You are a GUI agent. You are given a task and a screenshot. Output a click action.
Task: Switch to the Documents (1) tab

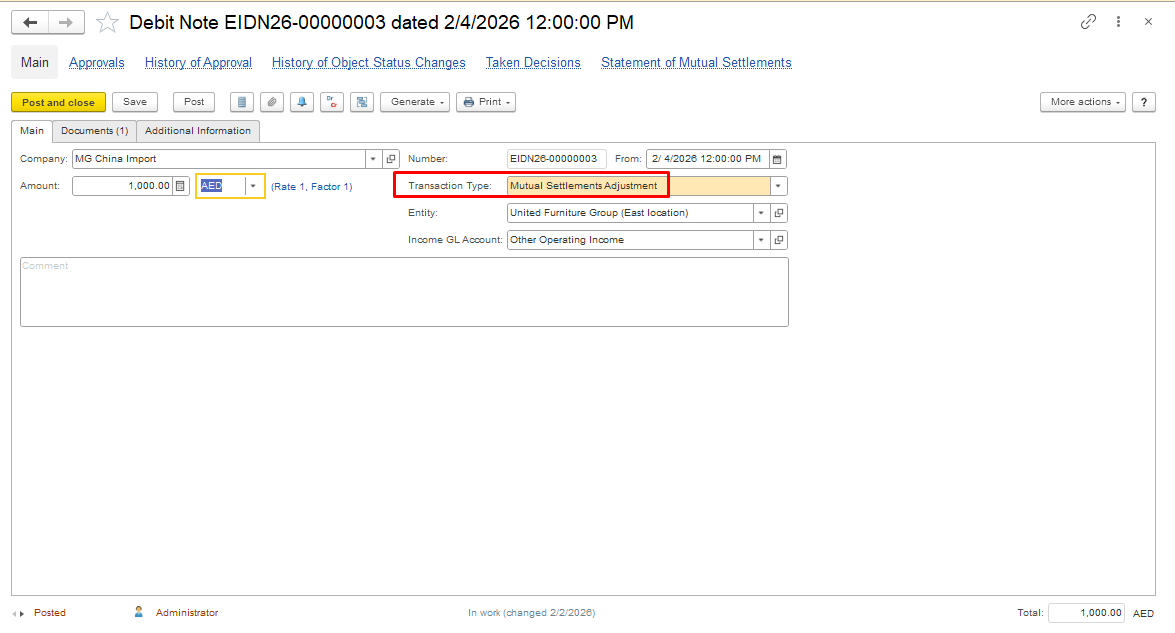94,131
